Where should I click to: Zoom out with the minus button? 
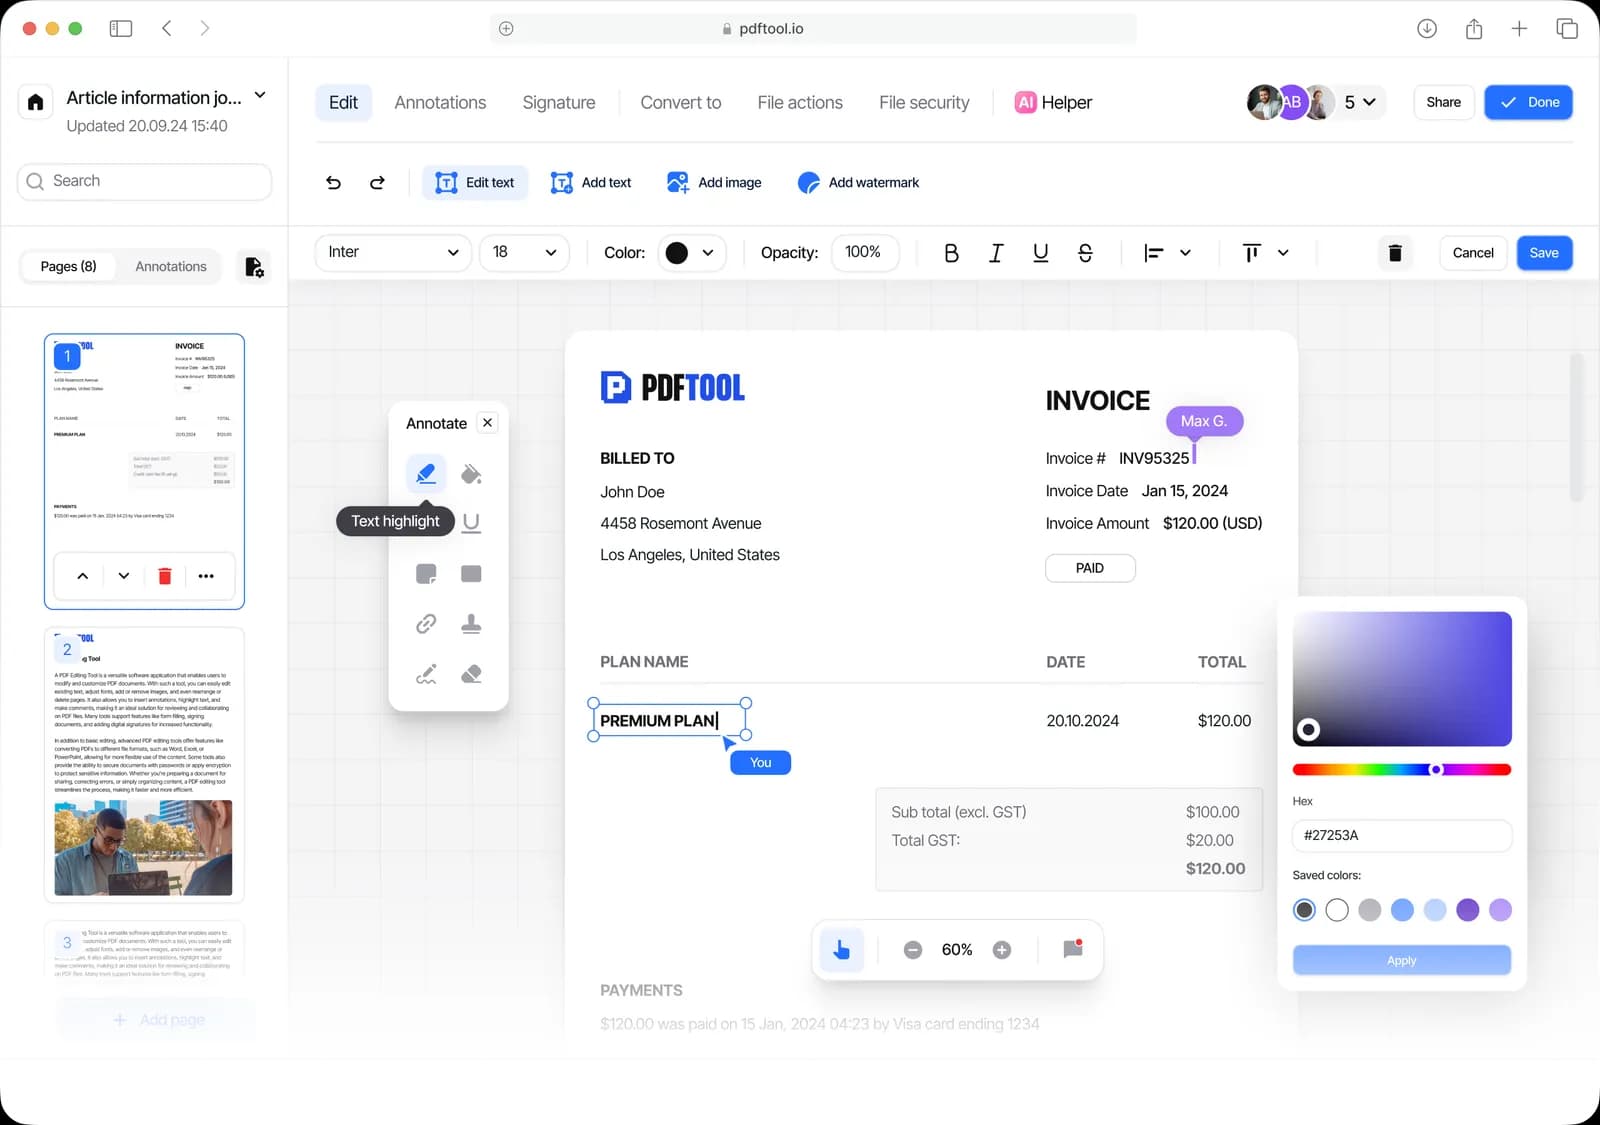point(913,950)
